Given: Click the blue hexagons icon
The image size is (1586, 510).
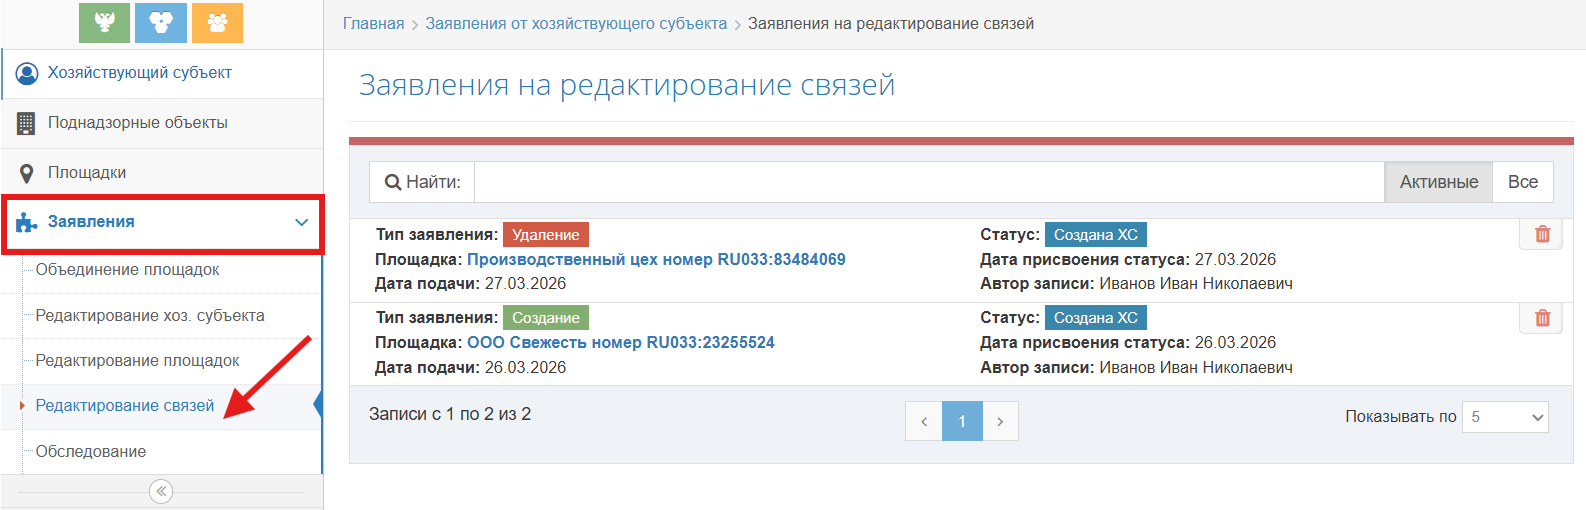Looking at the screenshot, I should [161, 23].
